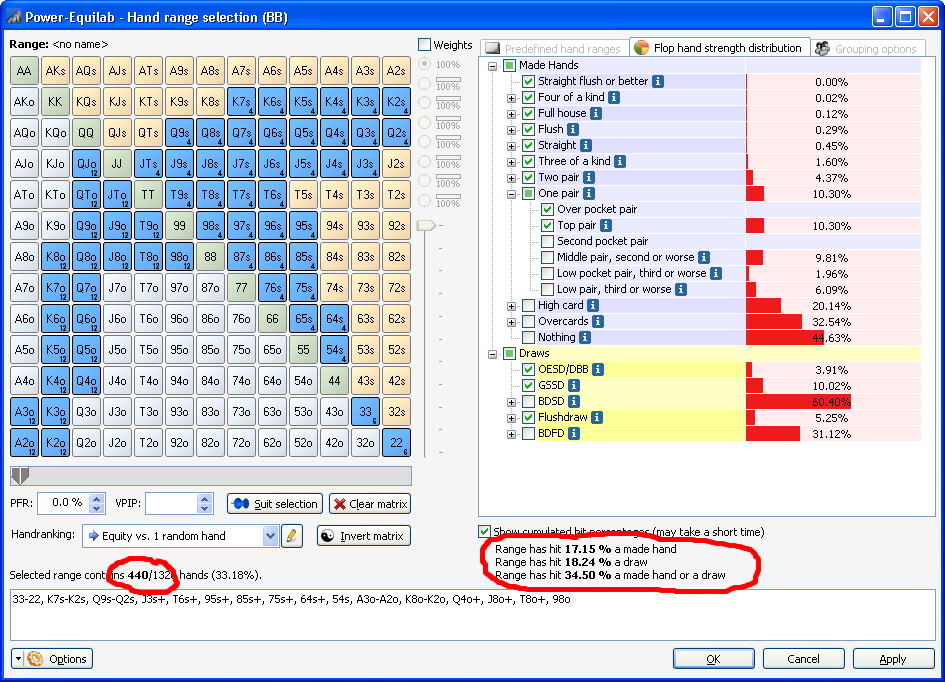This screenshot has width=945, height=682.
Task: Click info icon next to Four of a kind
Action: click(x=614, y=97)
